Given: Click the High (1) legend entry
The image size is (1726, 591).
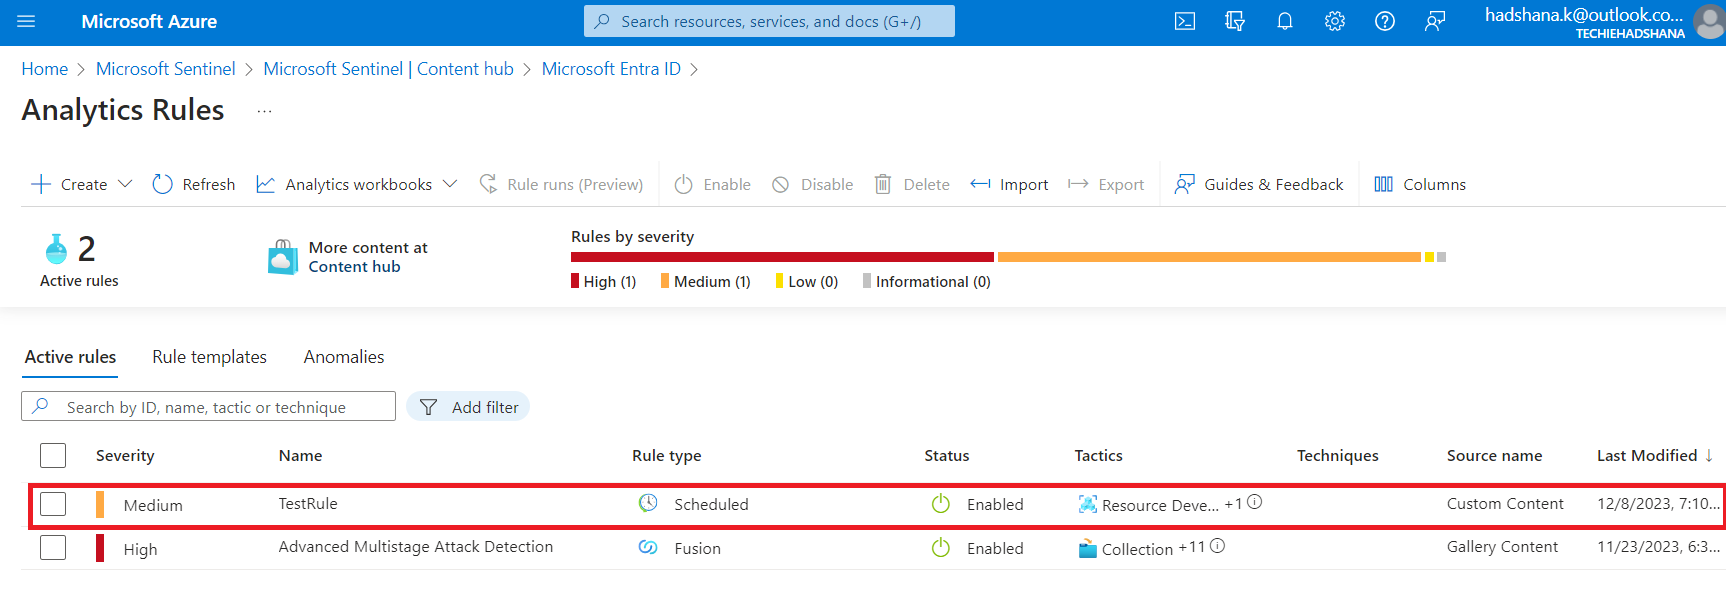Looking at the screenshot, I should [x=604, y=282].
